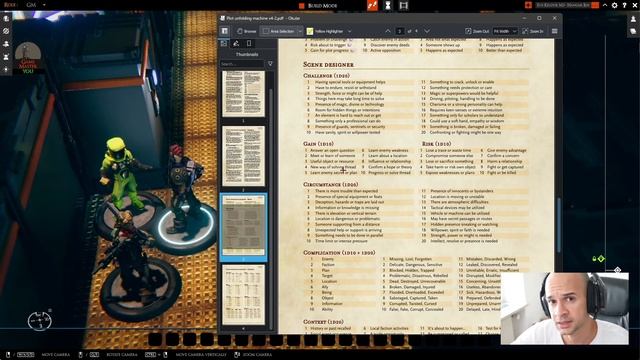The width and height of the screenshot is (640, 360).
Task: Go to previous page with up arrow
Action: (388, 31)
